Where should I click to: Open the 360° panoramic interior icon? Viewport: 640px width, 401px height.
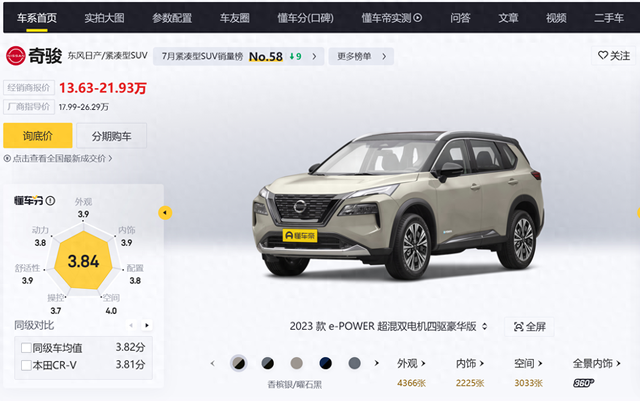[x=583, y=383]
